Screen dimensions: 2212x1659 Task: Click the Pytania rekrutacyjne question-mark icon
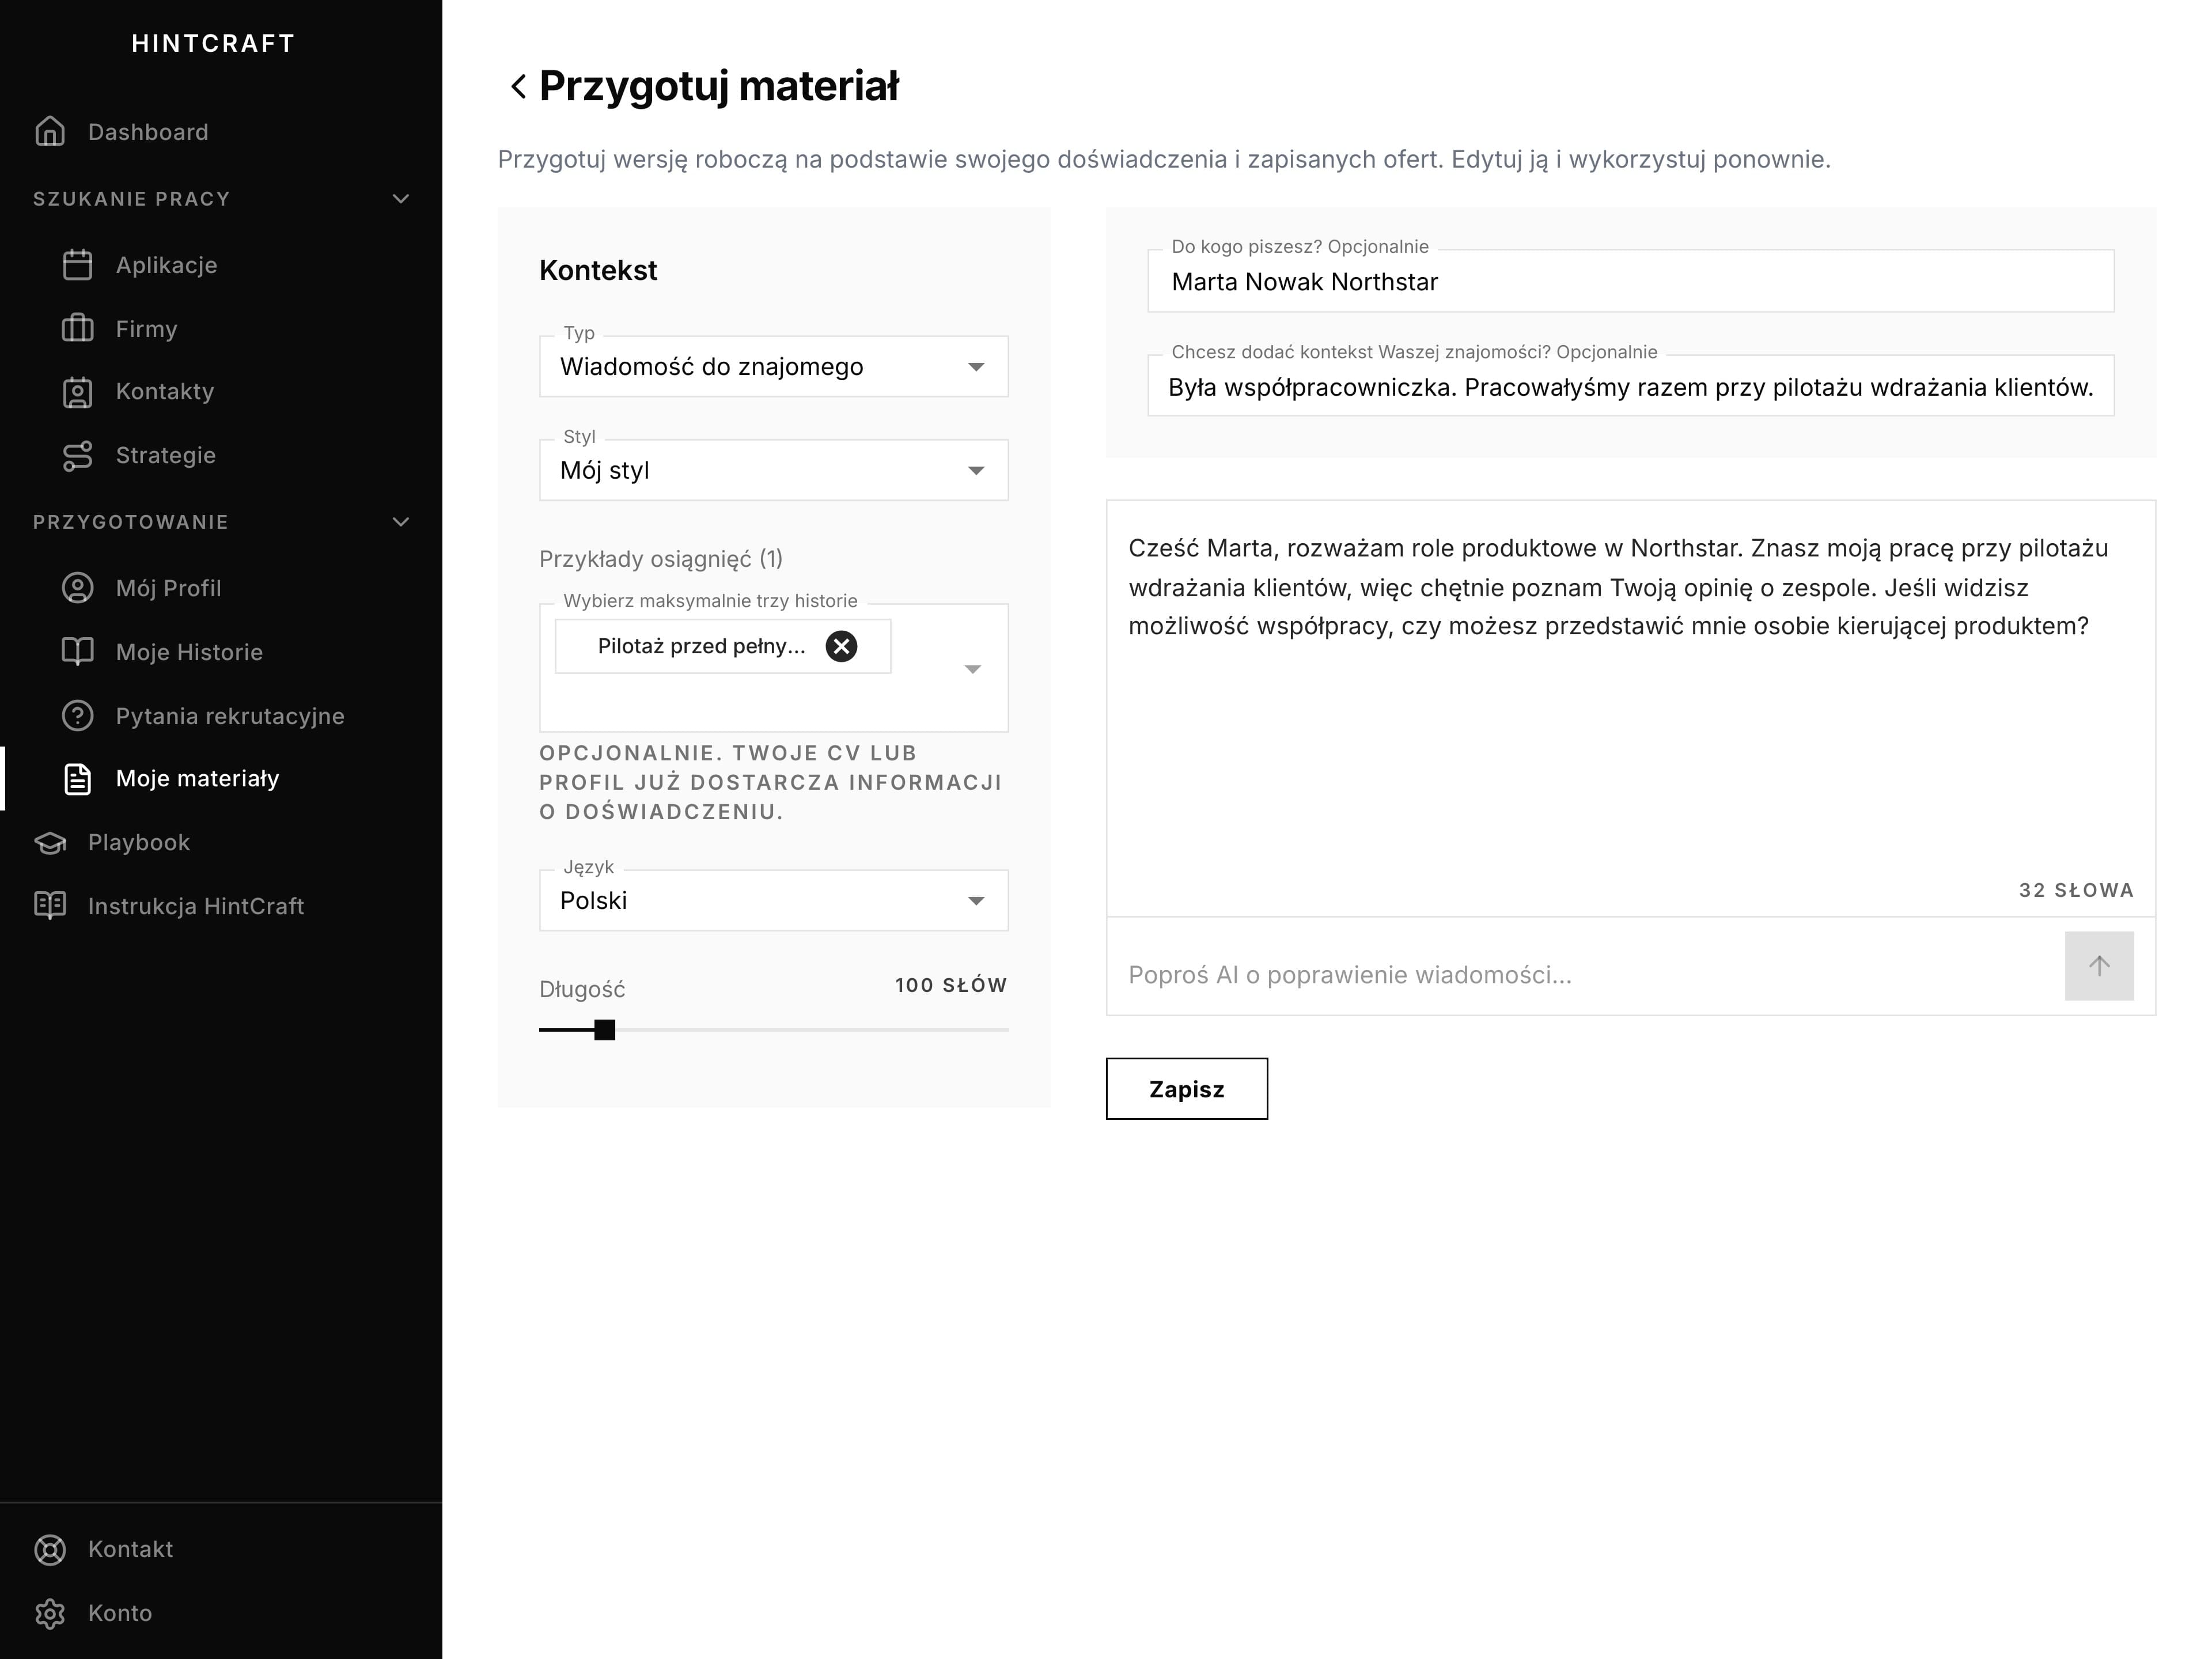[77, 716]
